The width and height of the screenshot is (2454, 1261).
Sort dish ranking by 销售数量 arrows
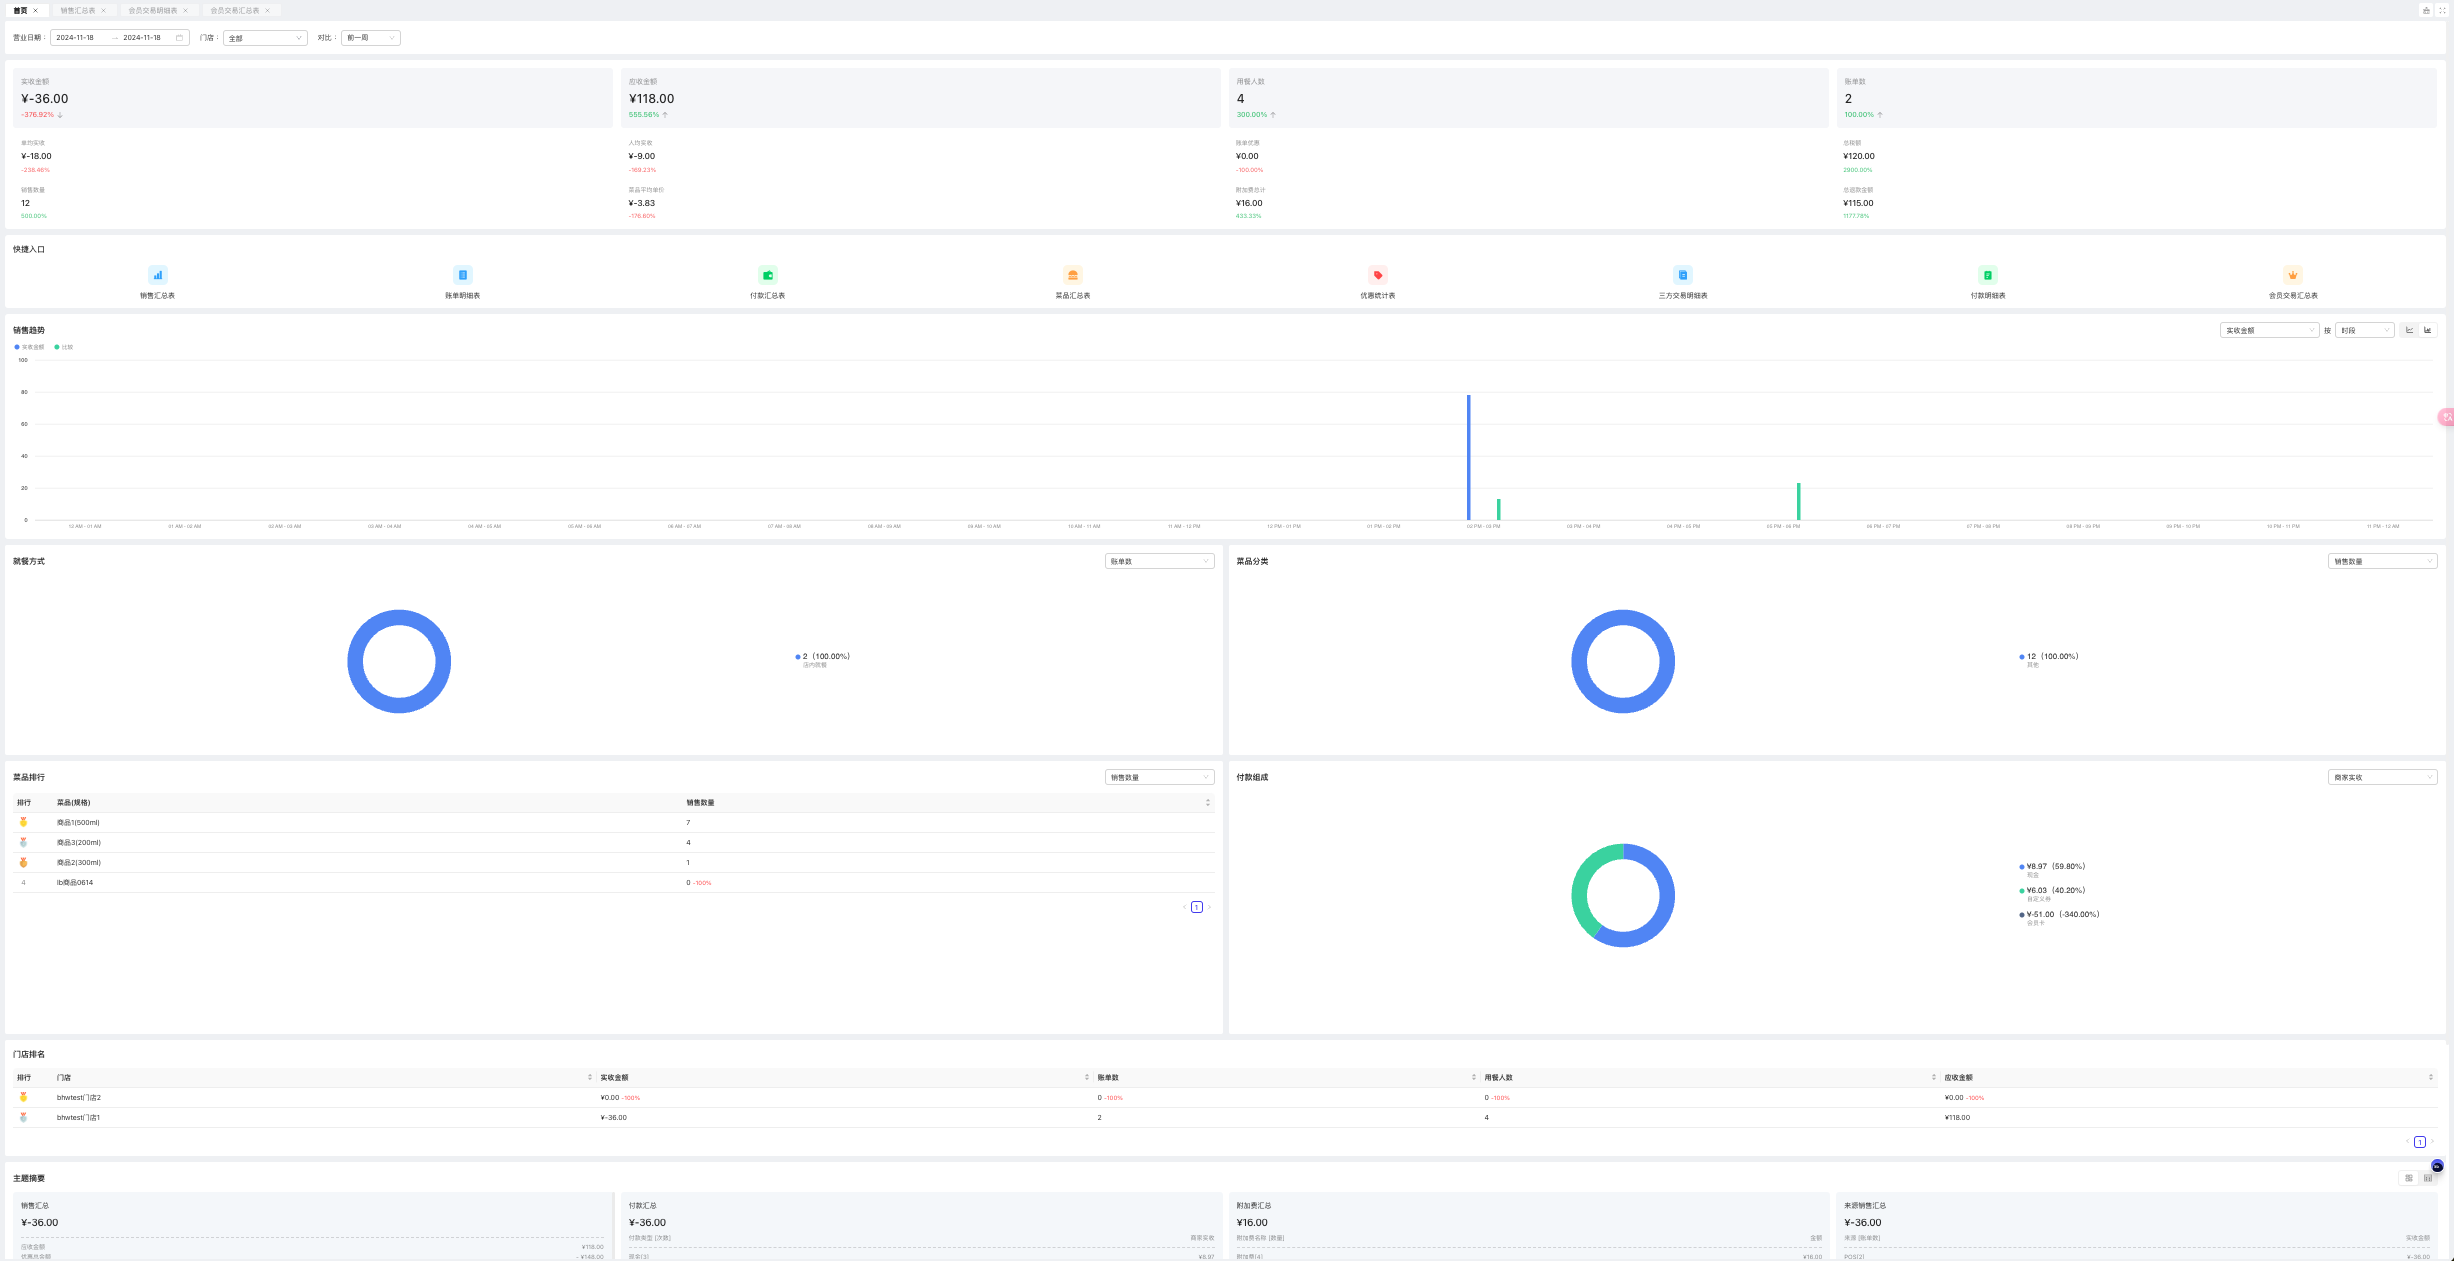[x=1208, y=802]
